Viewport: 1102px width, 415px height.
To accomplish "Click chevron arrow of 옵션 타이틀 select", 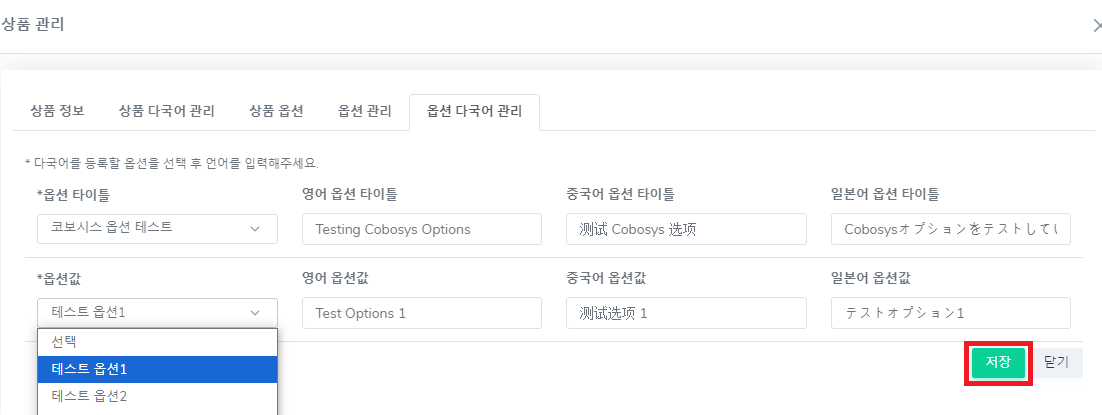I will pos(256,228).
